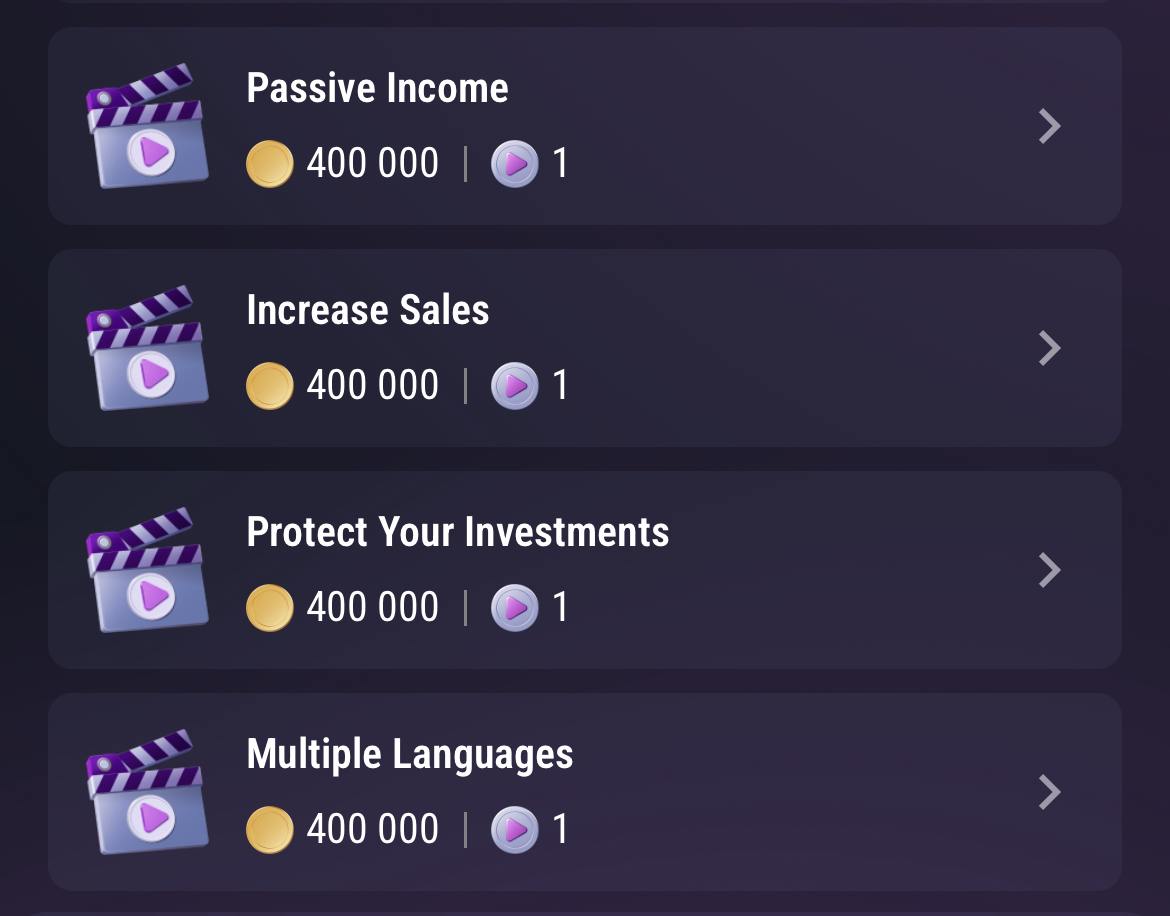Select the Protect Your Investments title

pyautogui.click(x=457, y=532)
